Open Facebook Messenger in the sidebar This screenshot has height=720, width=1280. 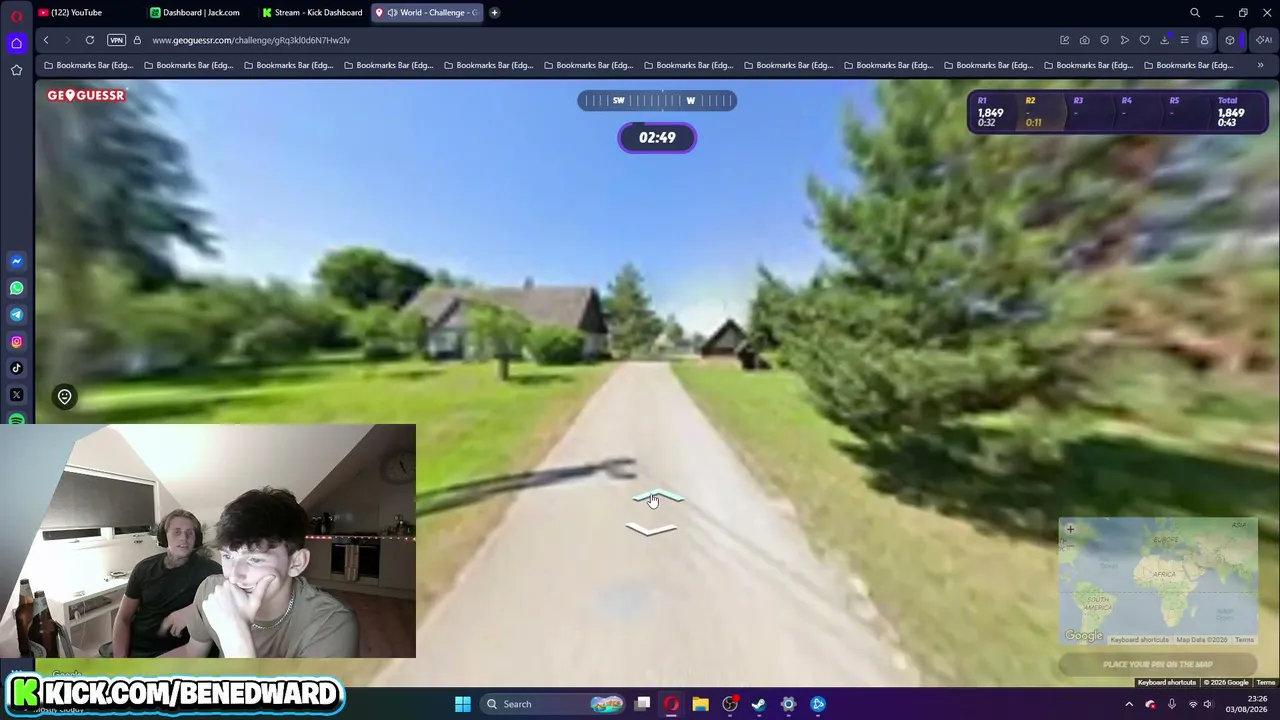[x=16, y=261]
